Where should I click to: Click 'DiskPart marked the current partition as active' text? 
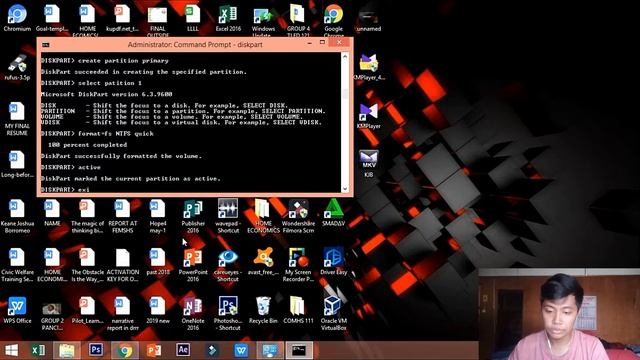[x=131, y=178]
